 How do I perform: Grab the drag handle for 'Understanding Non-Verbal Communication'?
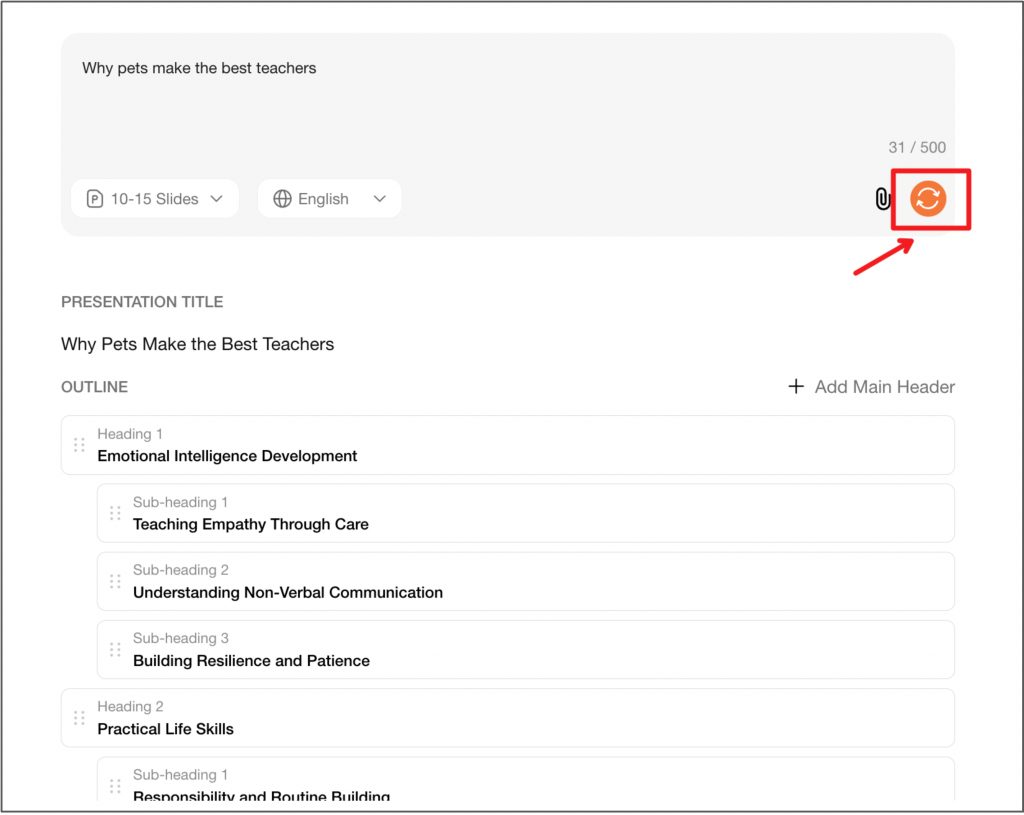click(x=115, y=581)
